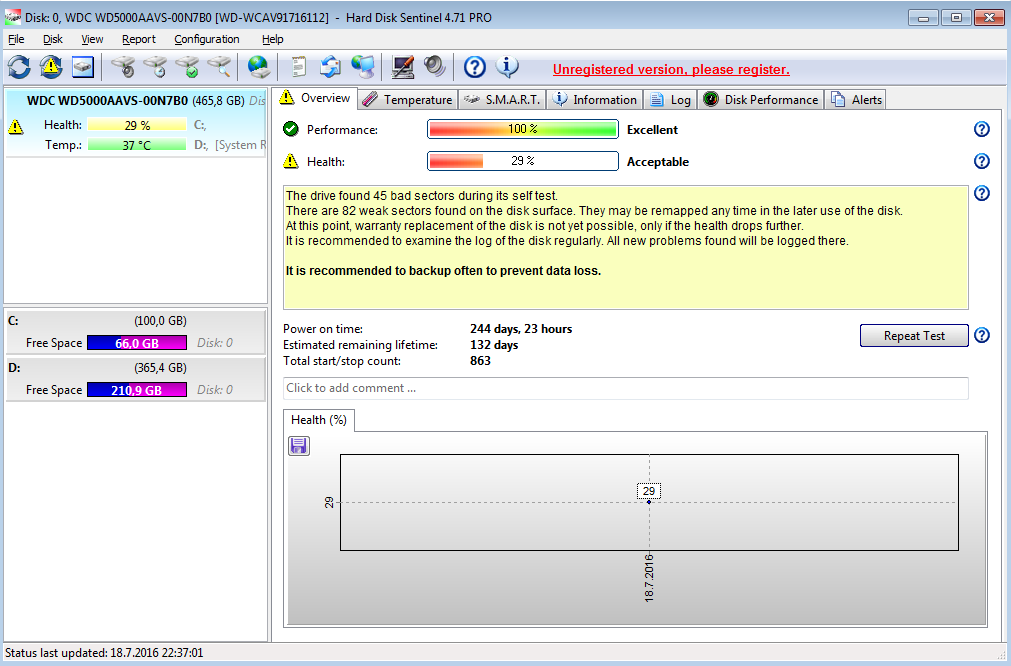Viewport: 1011px width, 666px height.
Task: Click the 244 days, 23 hours power-on value
Action: [521, 329]
